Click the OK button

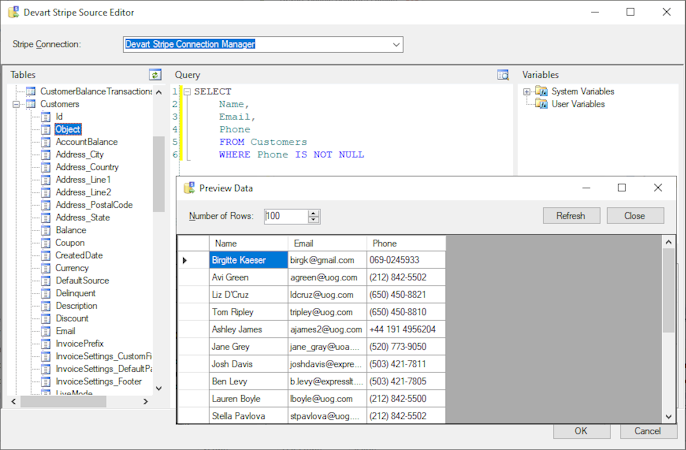(x=579, y=431)
